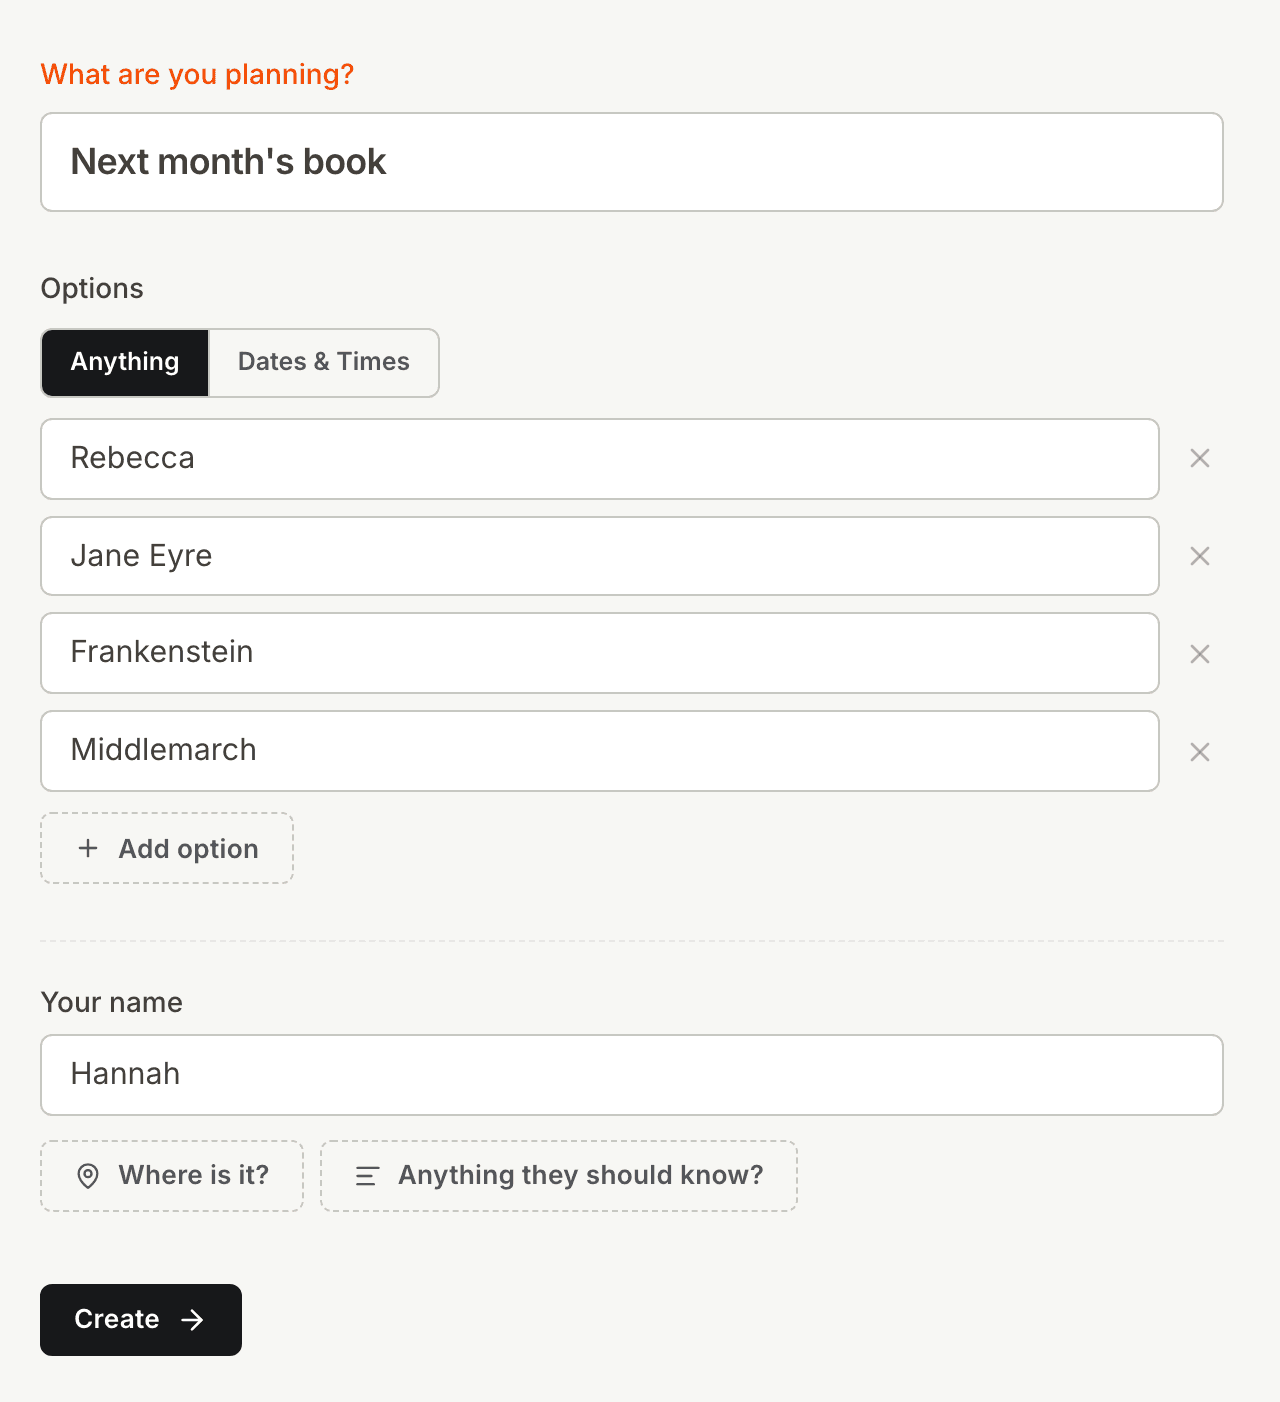Viewport: 1280px width, 1402px height.
Task: Click the arrow icon in the Create button
Action: click(x=193, y=1320)
